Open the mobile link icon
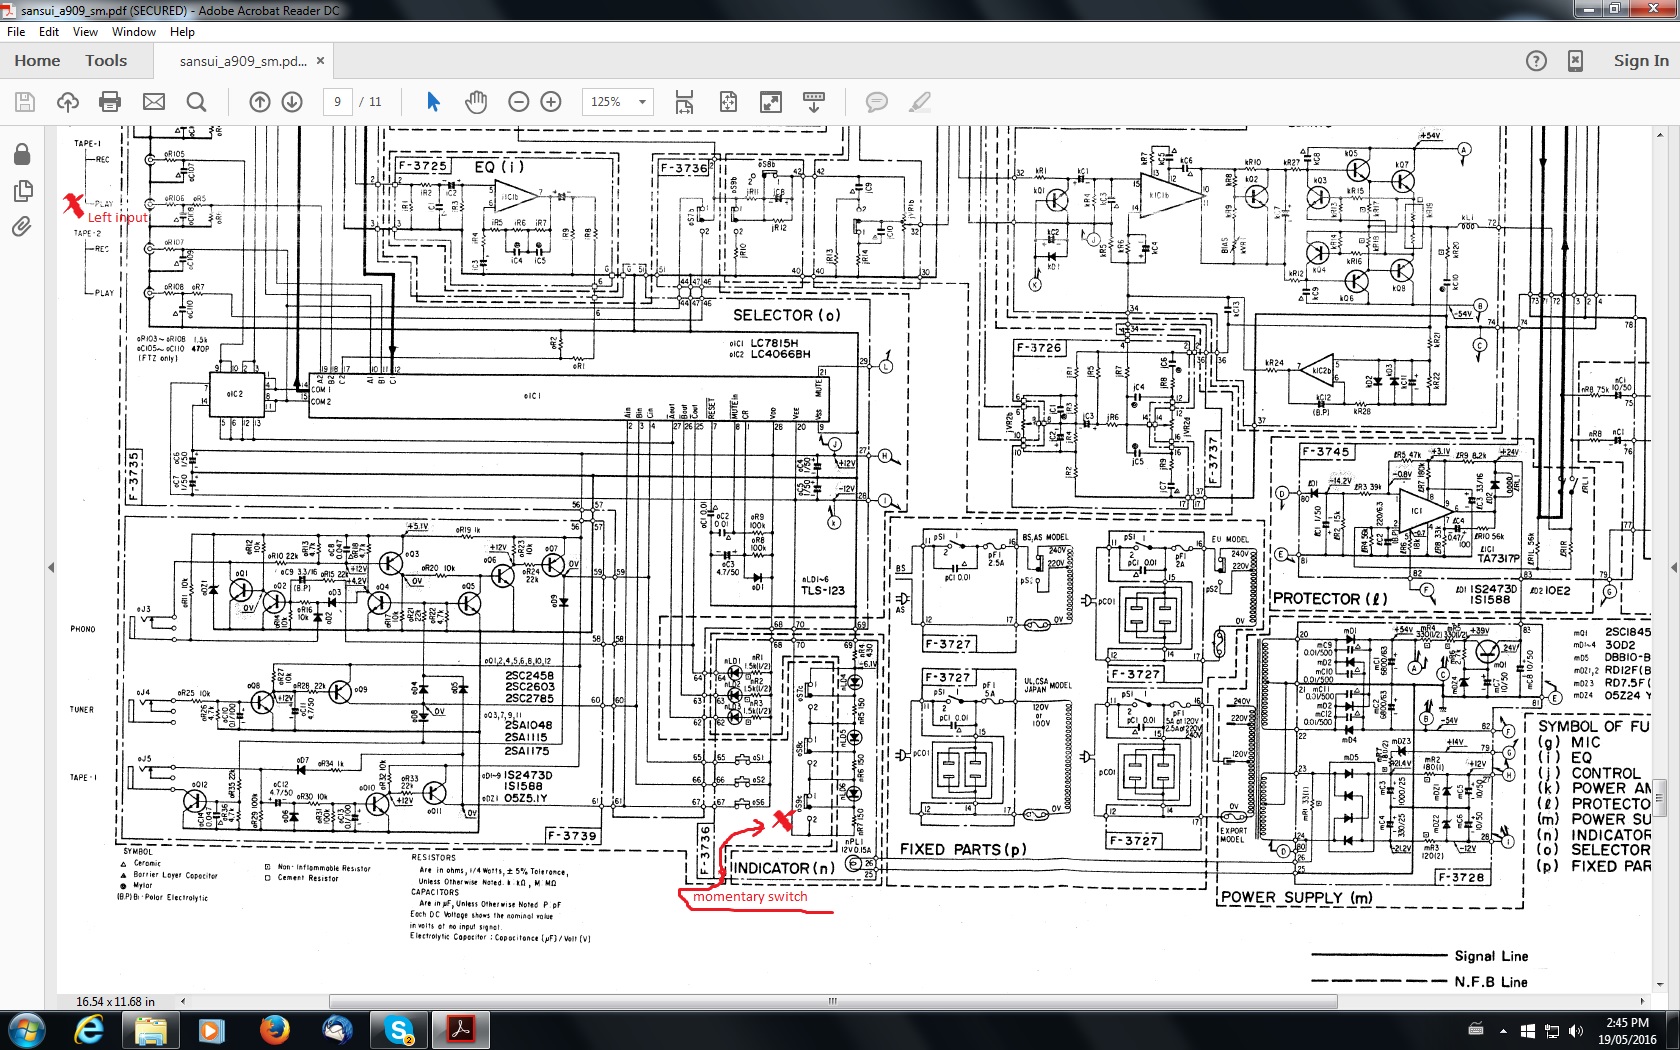This screenshot has height=1050, width=1680. click(1575, 61)
